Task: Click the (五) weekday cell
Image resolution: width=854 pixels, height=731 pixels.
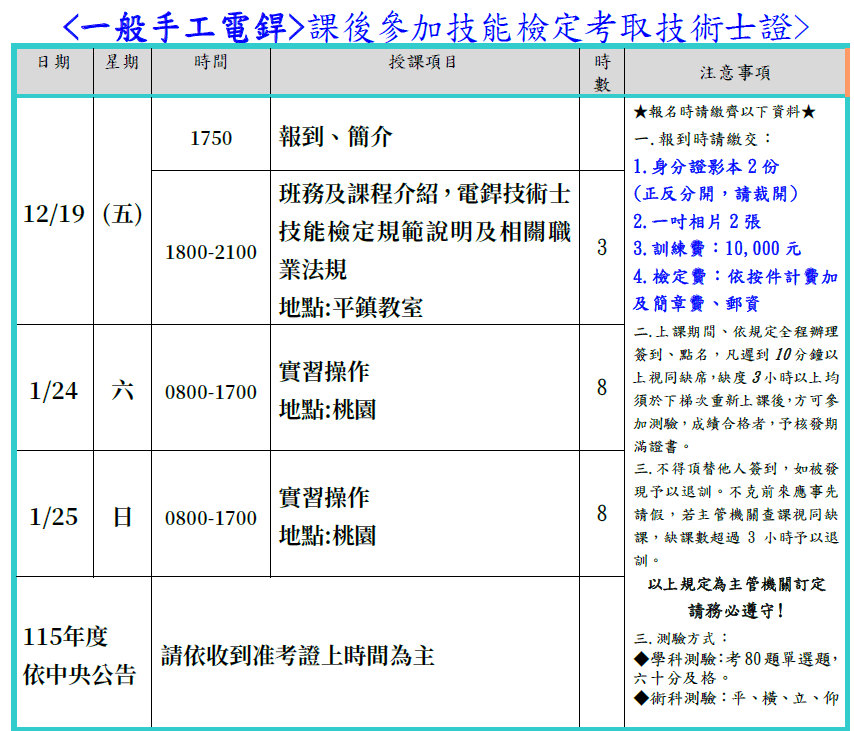Action: (x=122, y=214)
